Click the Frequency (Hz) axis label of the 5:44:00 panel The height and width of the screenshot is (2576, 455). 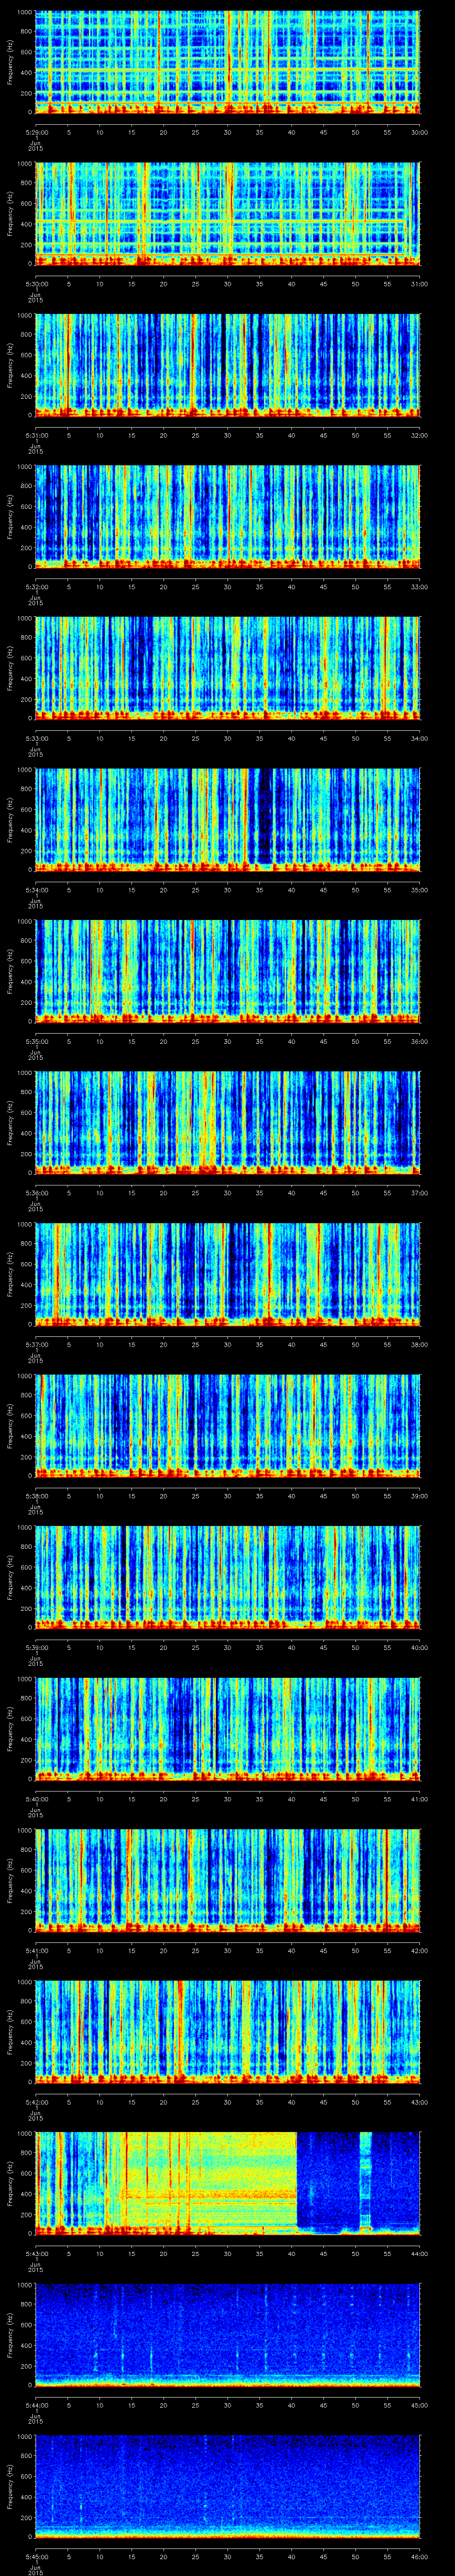click(10, 2334)
